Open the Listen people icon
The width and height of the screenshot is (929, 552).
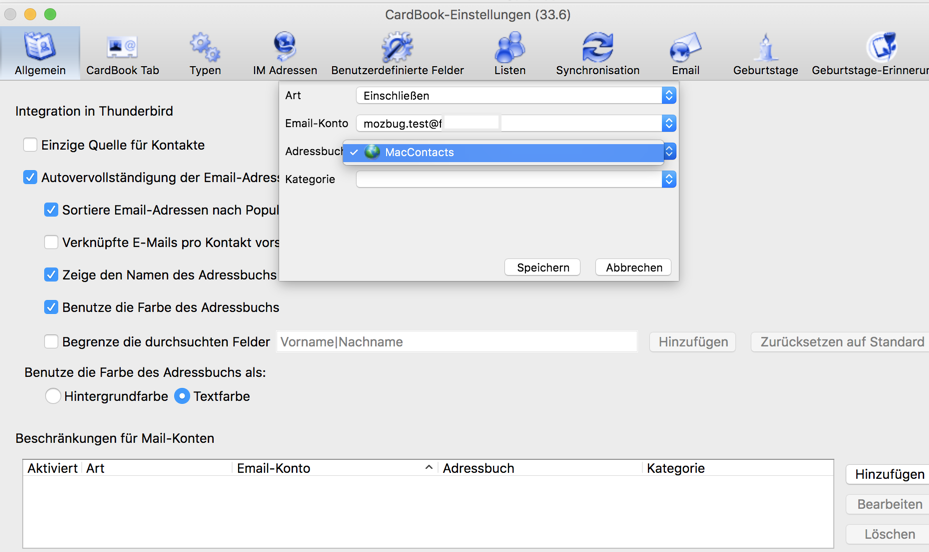click(x=510, y=47)
